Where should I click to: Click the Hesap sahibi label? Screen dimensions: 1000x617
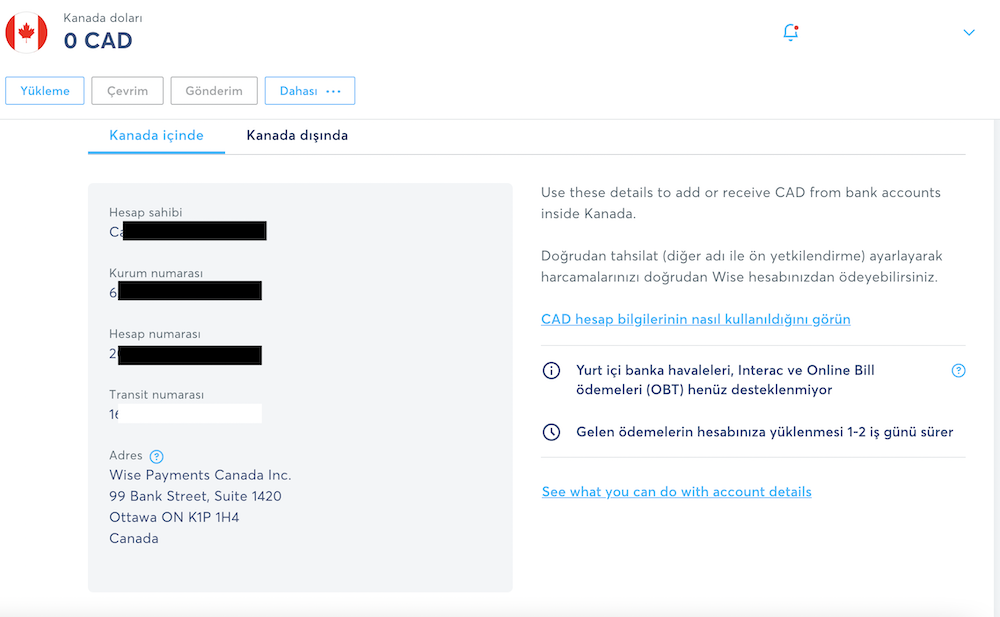[145, 212]
